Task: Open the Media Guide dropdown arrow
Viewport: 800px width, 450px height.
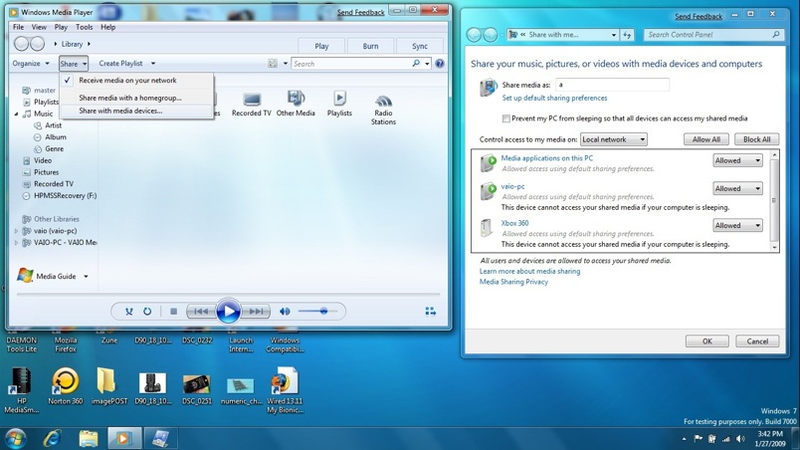Action: click(x=86, y=277)
